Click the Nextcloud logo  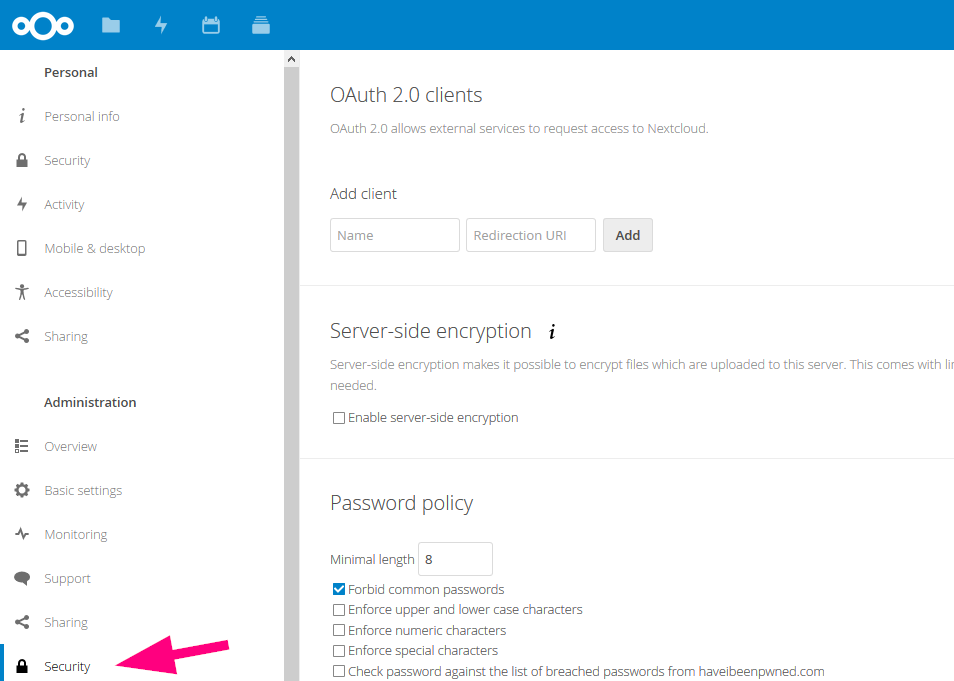[x=42, y=25]
